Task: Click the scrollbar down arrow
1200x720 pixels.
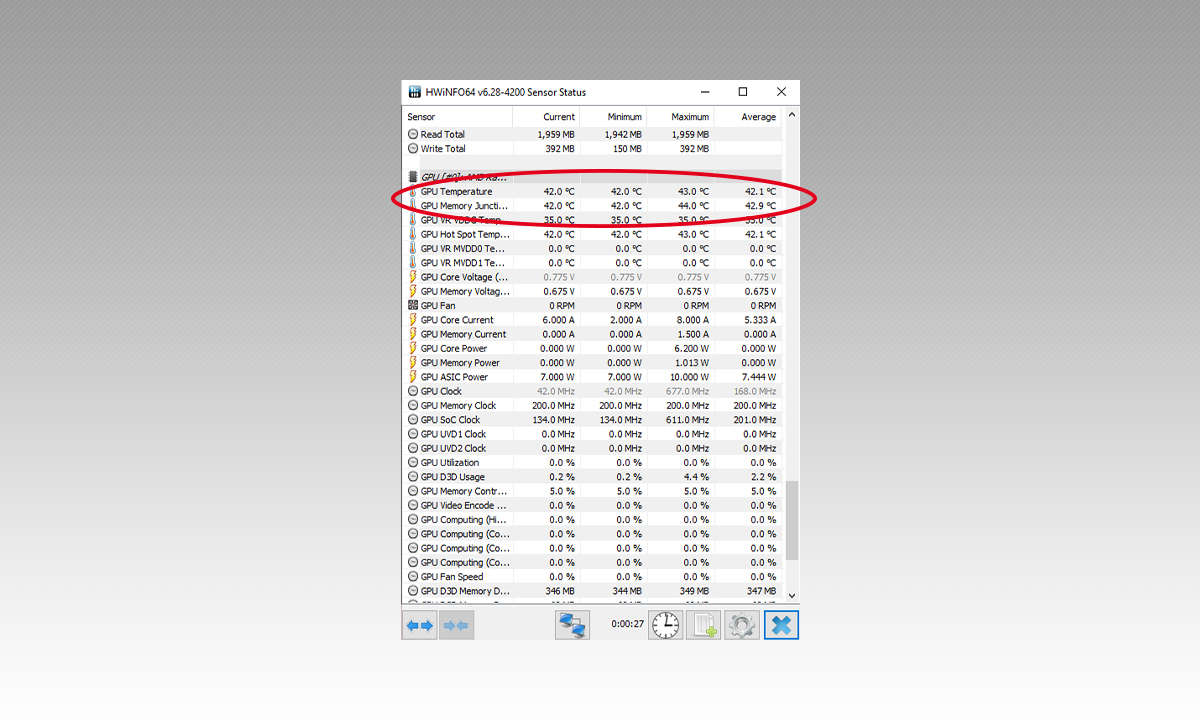Action: [x=792, y=596]
